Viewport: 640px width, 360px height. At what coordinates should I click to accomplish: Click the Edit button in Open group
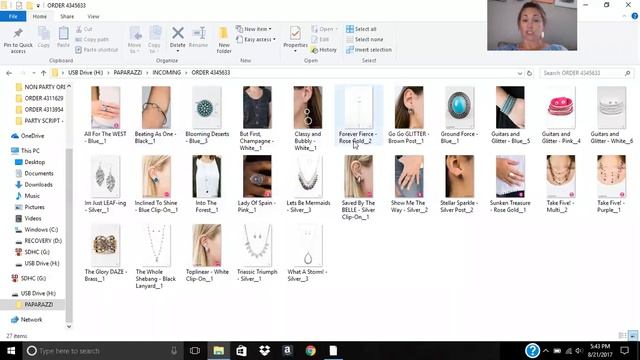point(320,39)
